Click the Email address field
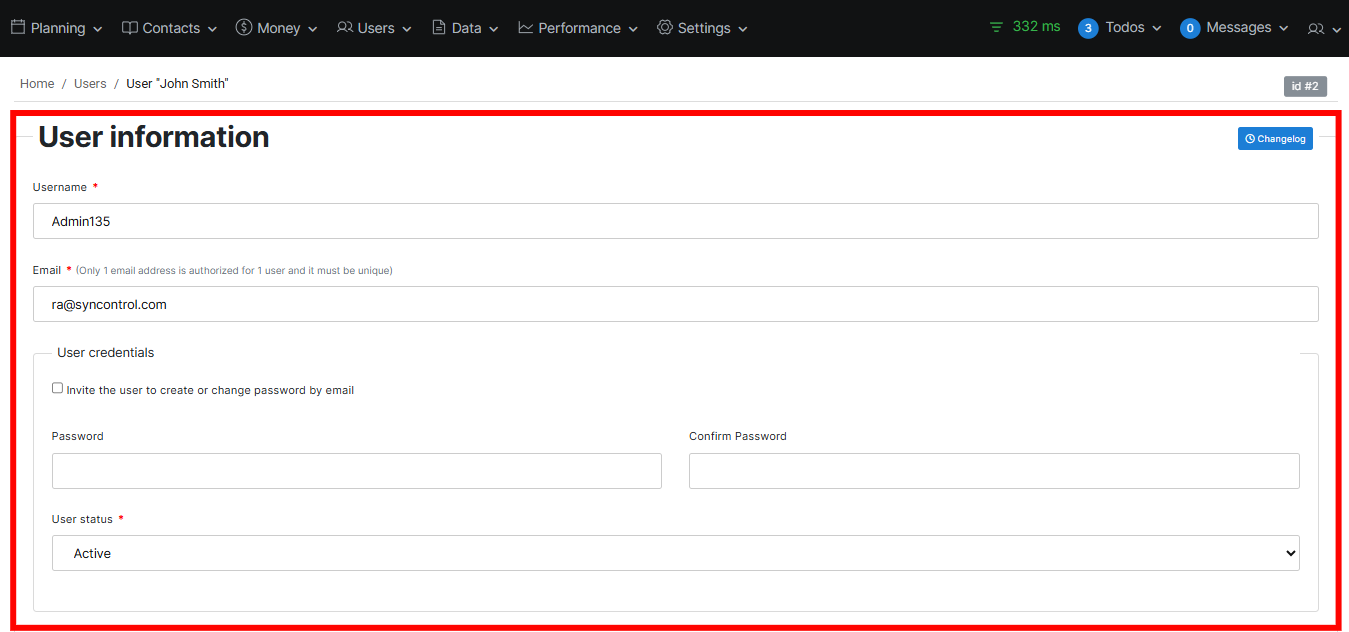1349x632 pixels. [675, 304]
